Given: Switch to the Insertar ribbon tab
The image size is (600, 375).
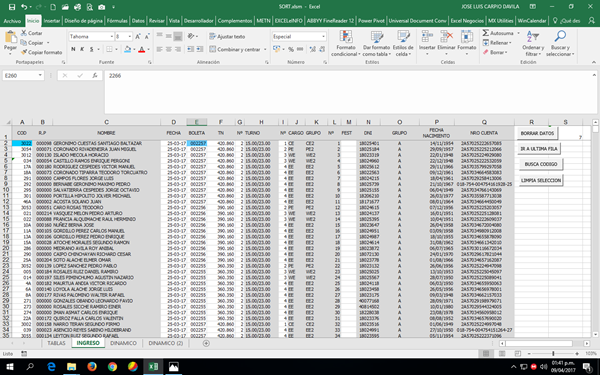Looking at the screenshot, I should (x=52, y=21).
